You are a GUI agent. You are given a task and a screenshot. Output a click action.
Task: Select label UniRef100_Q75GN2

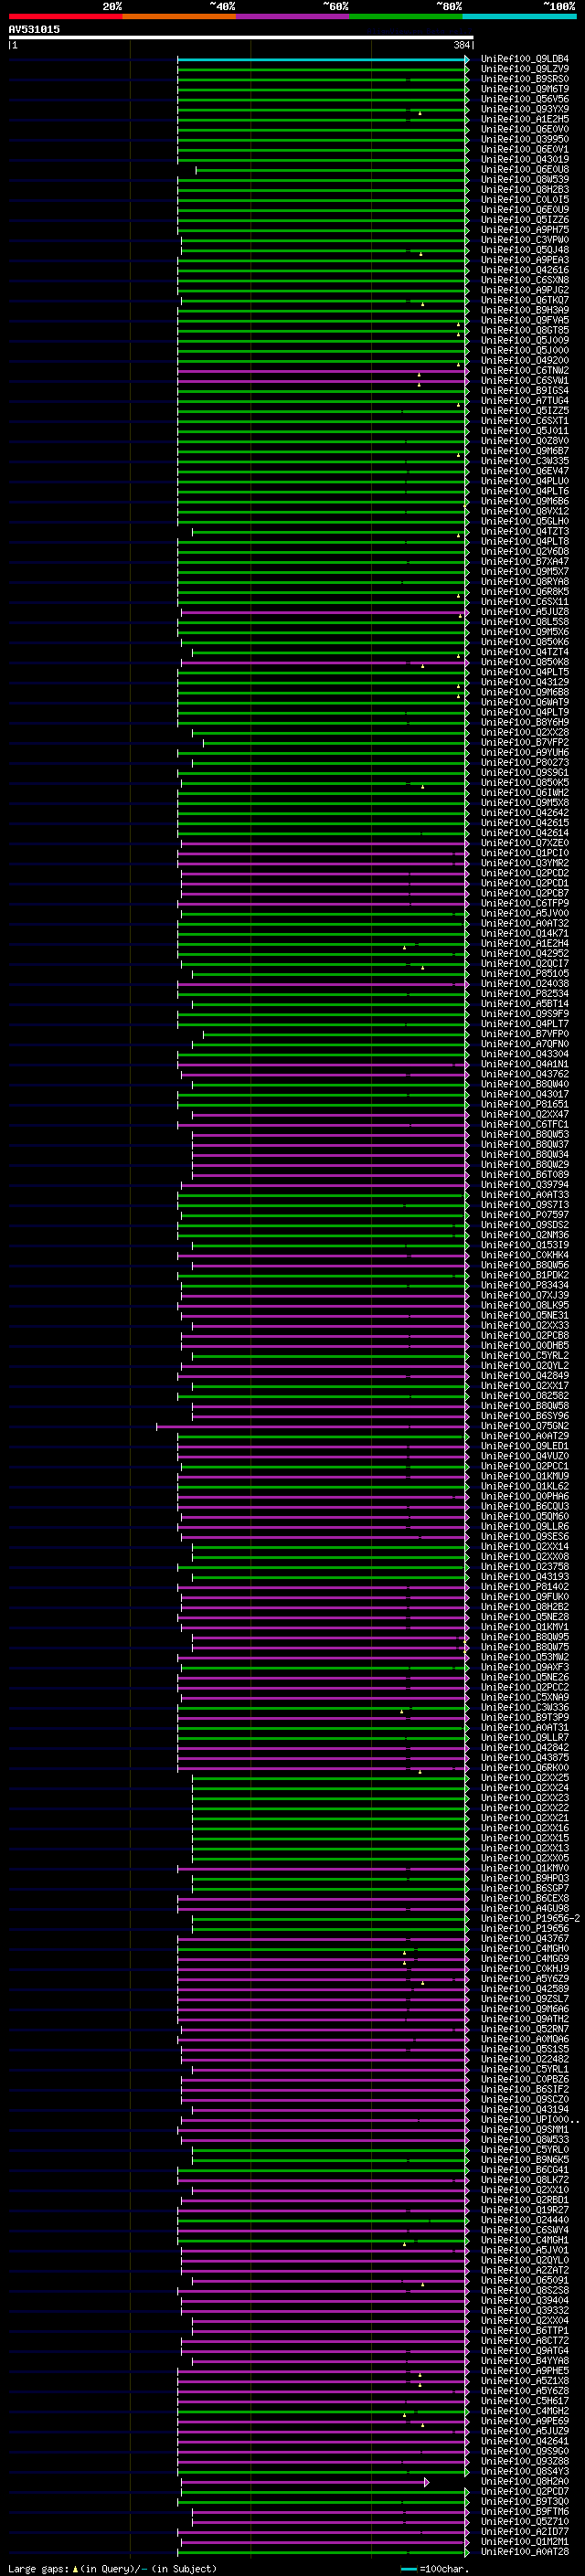pos(525,1426)
